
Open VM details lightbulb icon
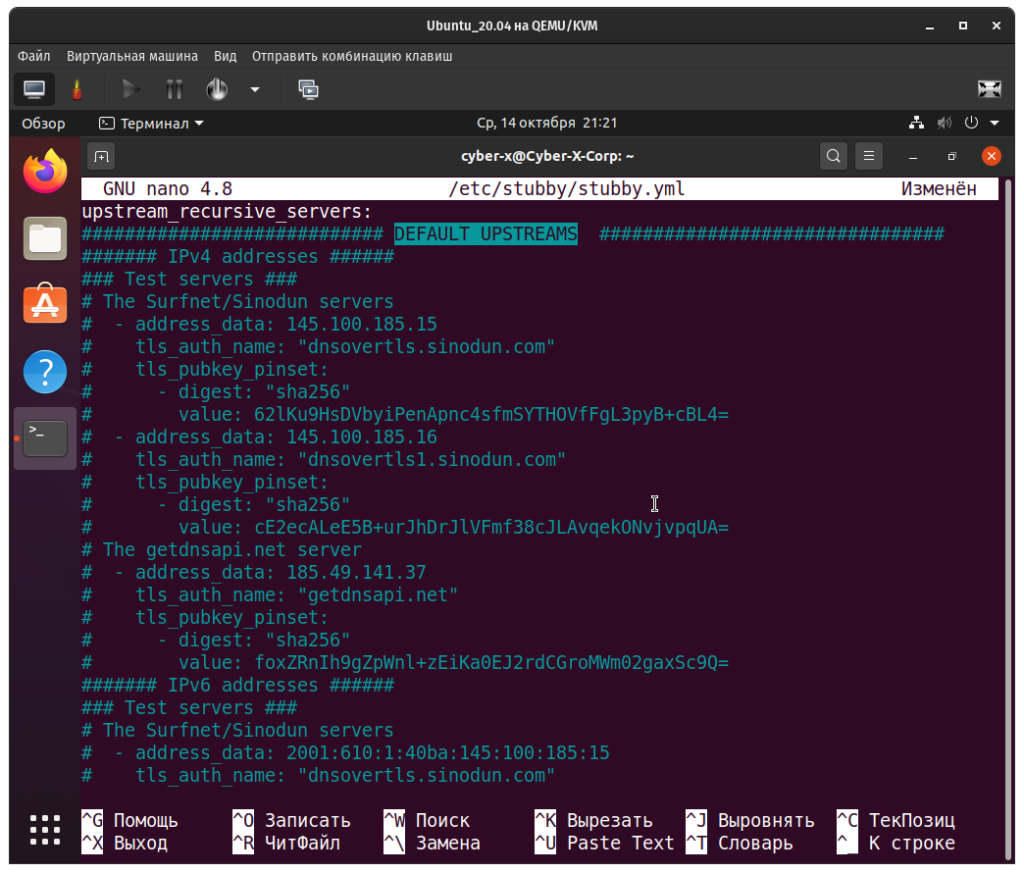click(76, 90)
